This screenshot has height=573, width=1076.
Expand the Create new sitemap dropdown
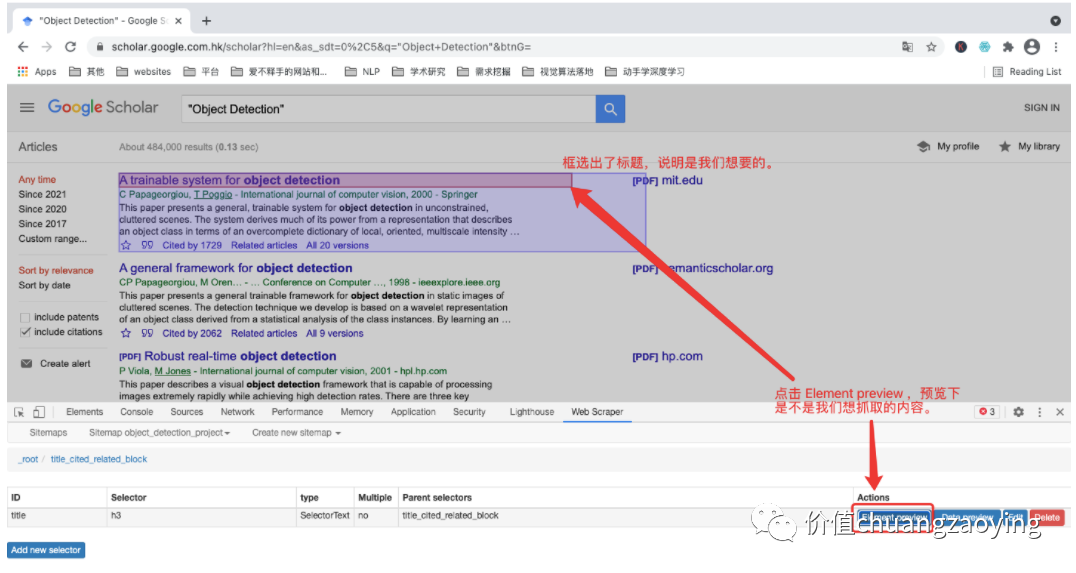pyautogui.click(x=296, y=432)
